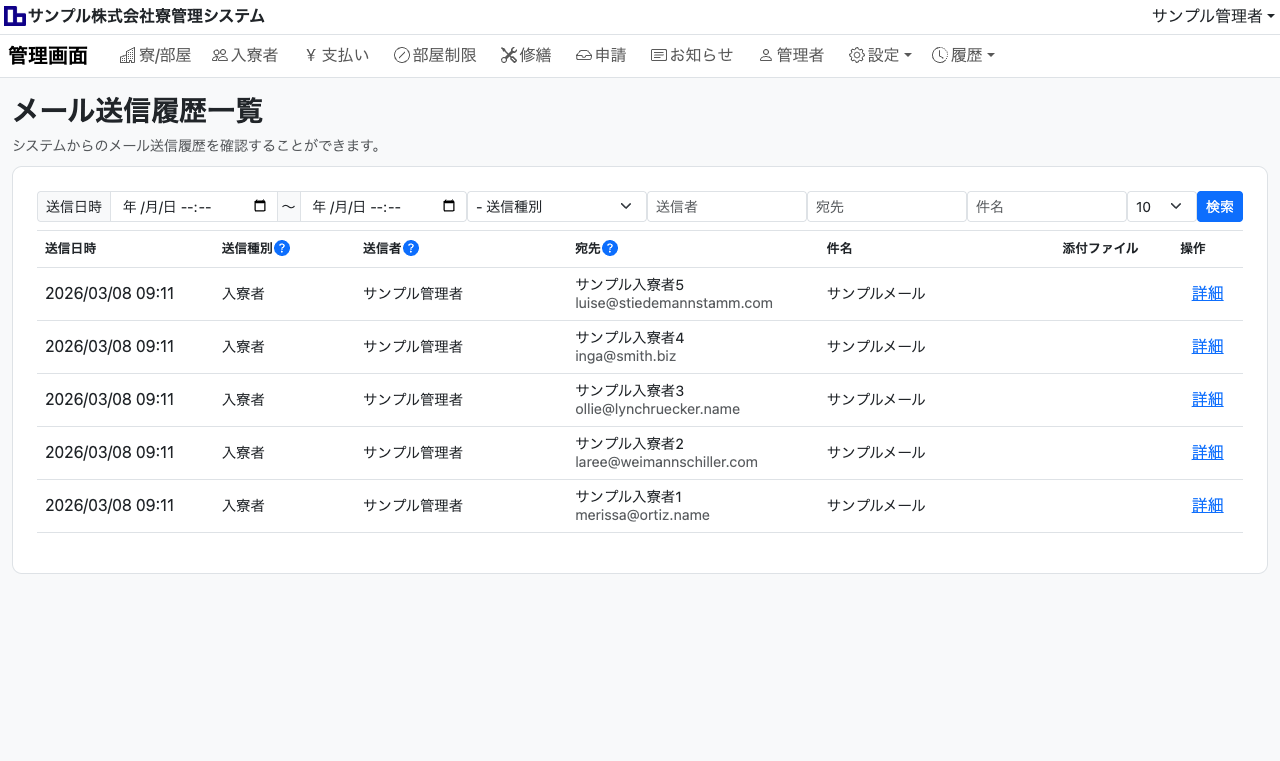Expand the 送信種別 filter dropdown

[x=556, y=207]
